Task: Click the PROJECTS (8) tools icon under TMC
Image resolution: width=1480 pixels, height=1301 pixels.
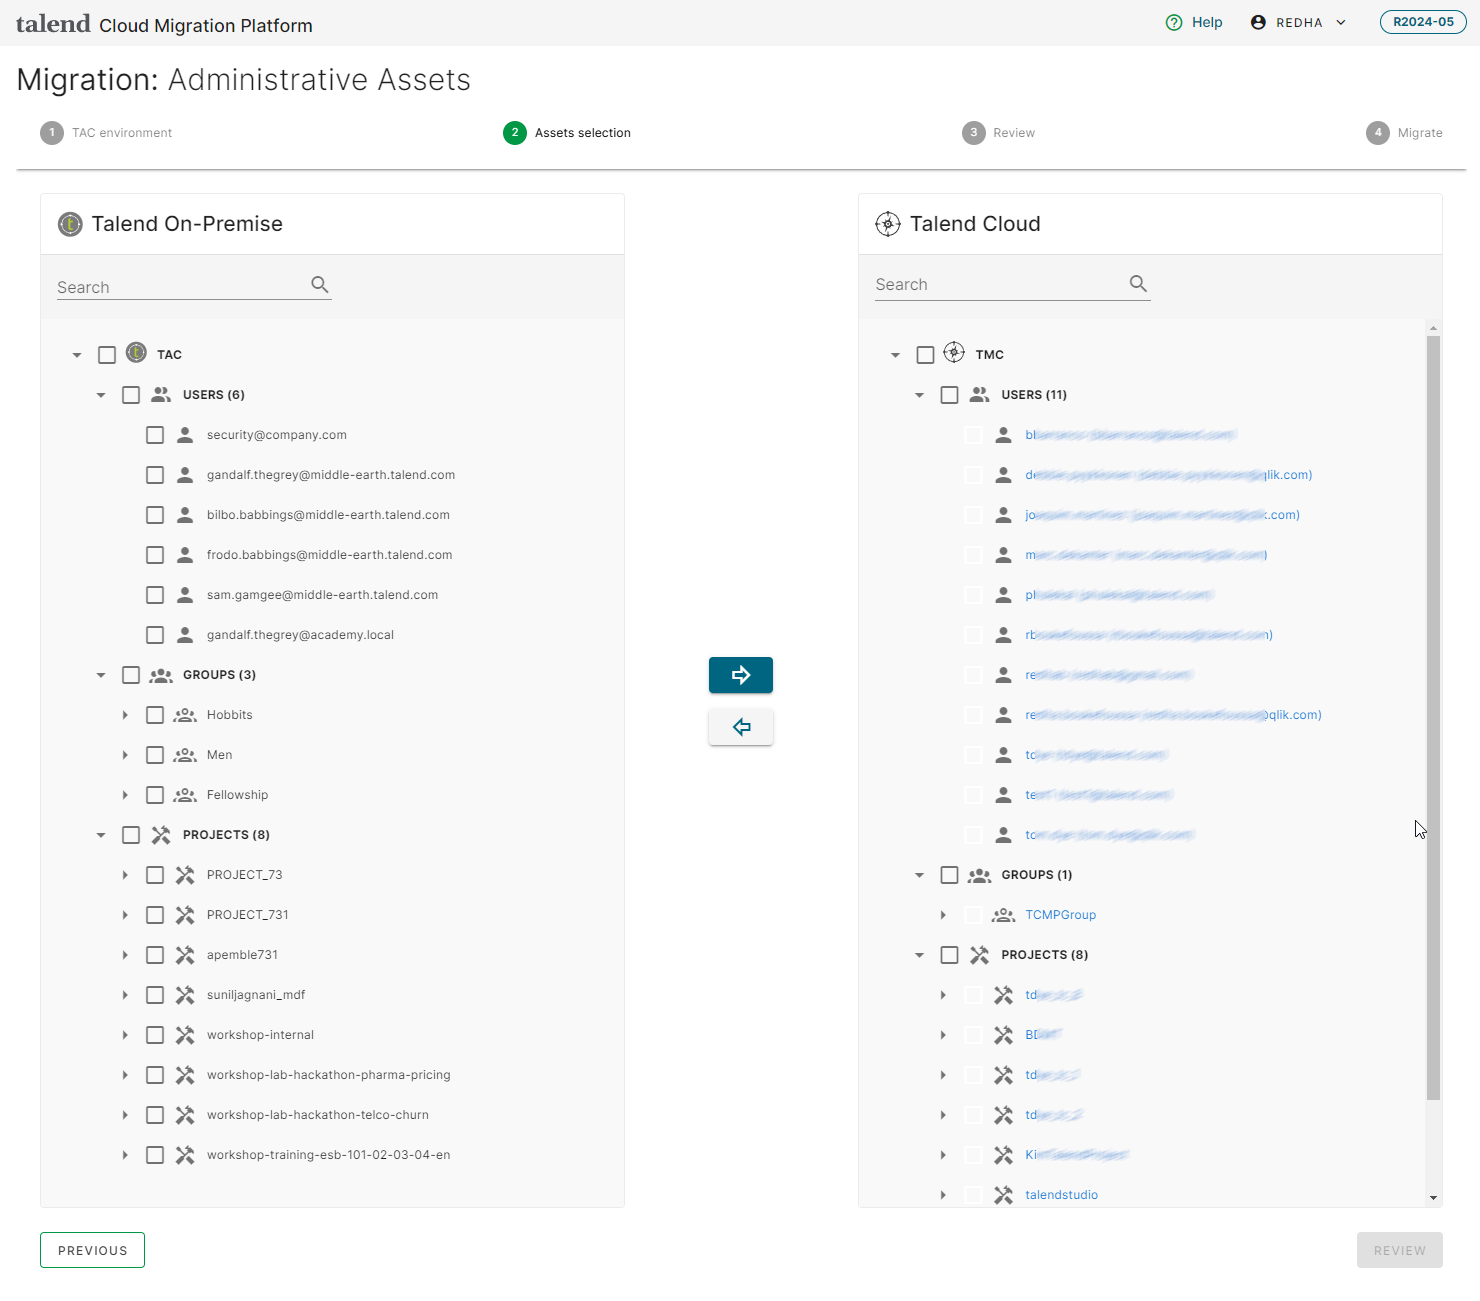Action: (979, 955)
